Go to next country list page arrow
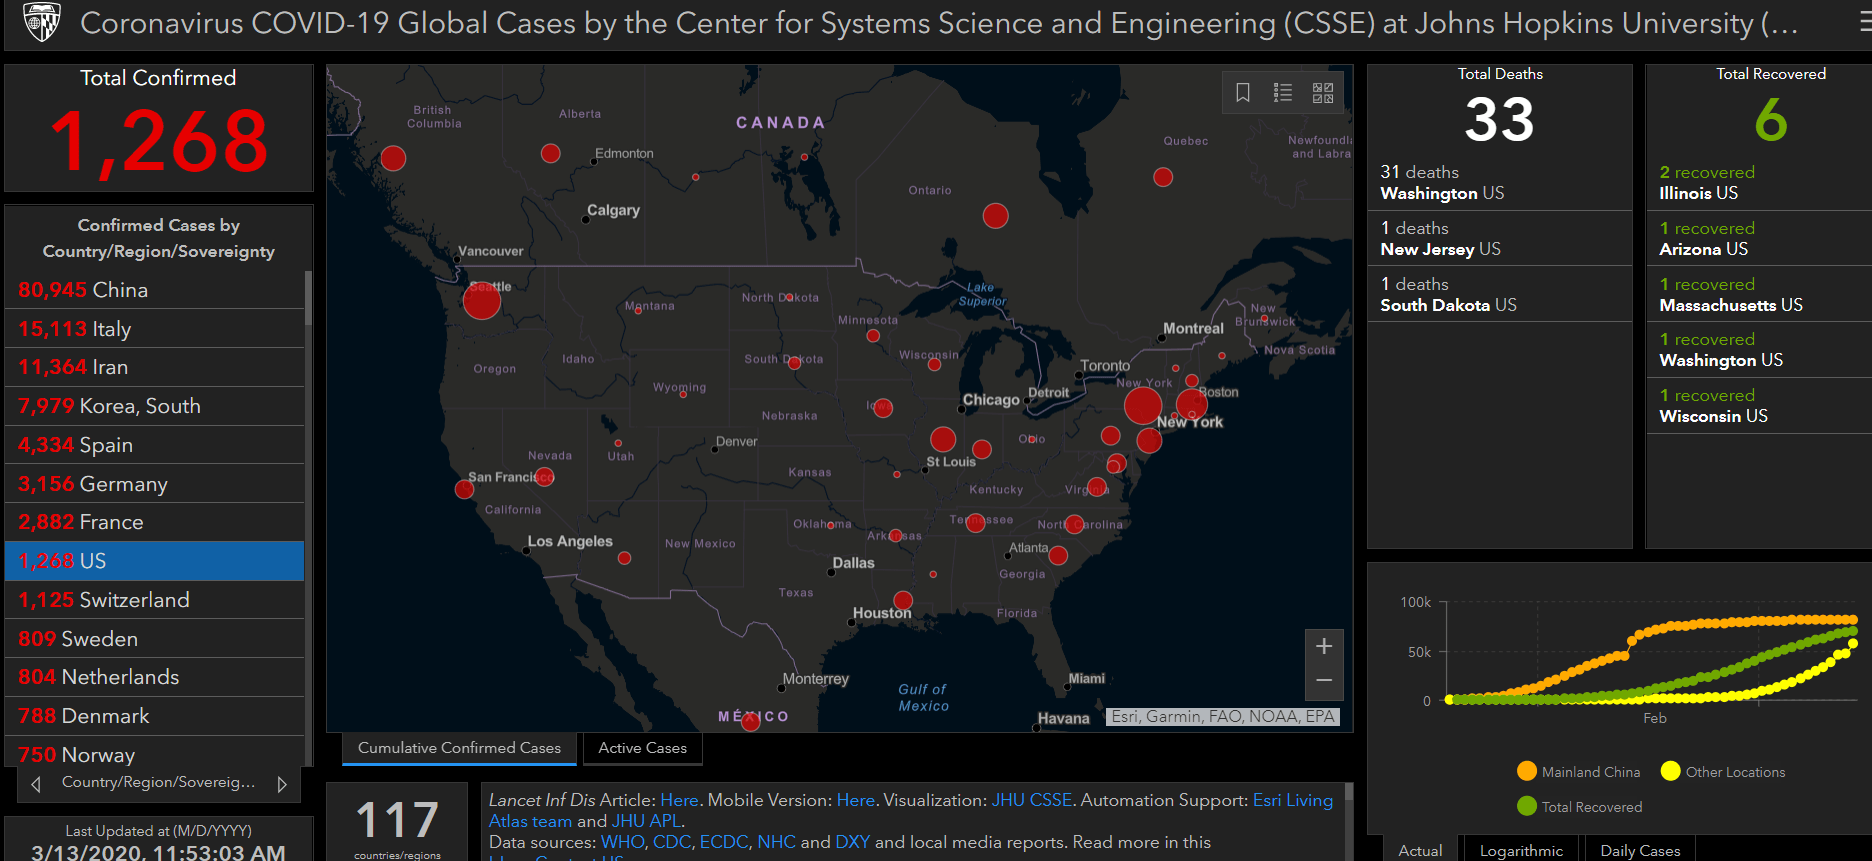This screenshot has width=1872, height=861. pyautogui.click(x=282, y=784)
